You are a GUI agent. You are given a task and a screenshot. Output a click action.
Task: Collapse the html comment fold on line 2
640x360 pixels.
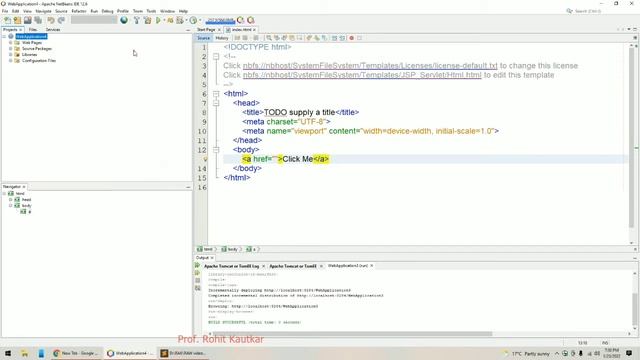coord(216,56)
